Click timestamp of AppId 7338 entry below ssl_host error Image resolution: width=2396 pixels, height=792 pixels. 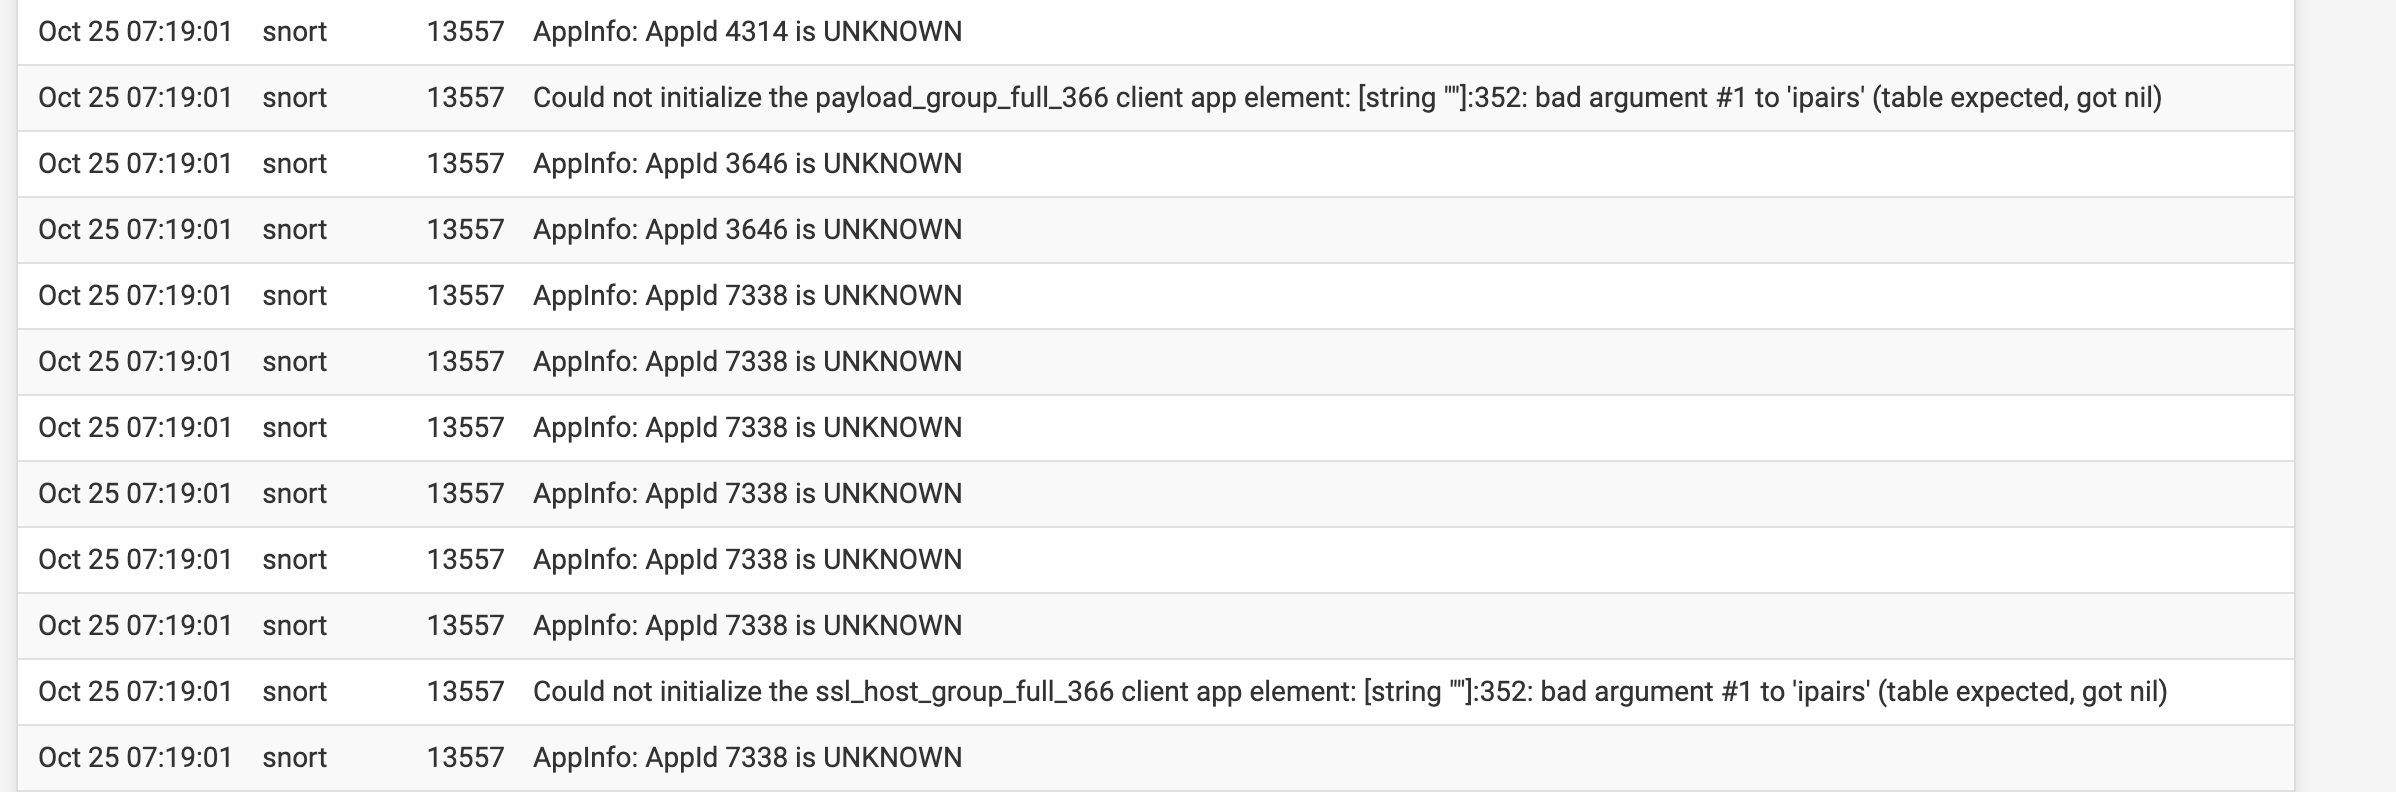[x=135, y=758]
